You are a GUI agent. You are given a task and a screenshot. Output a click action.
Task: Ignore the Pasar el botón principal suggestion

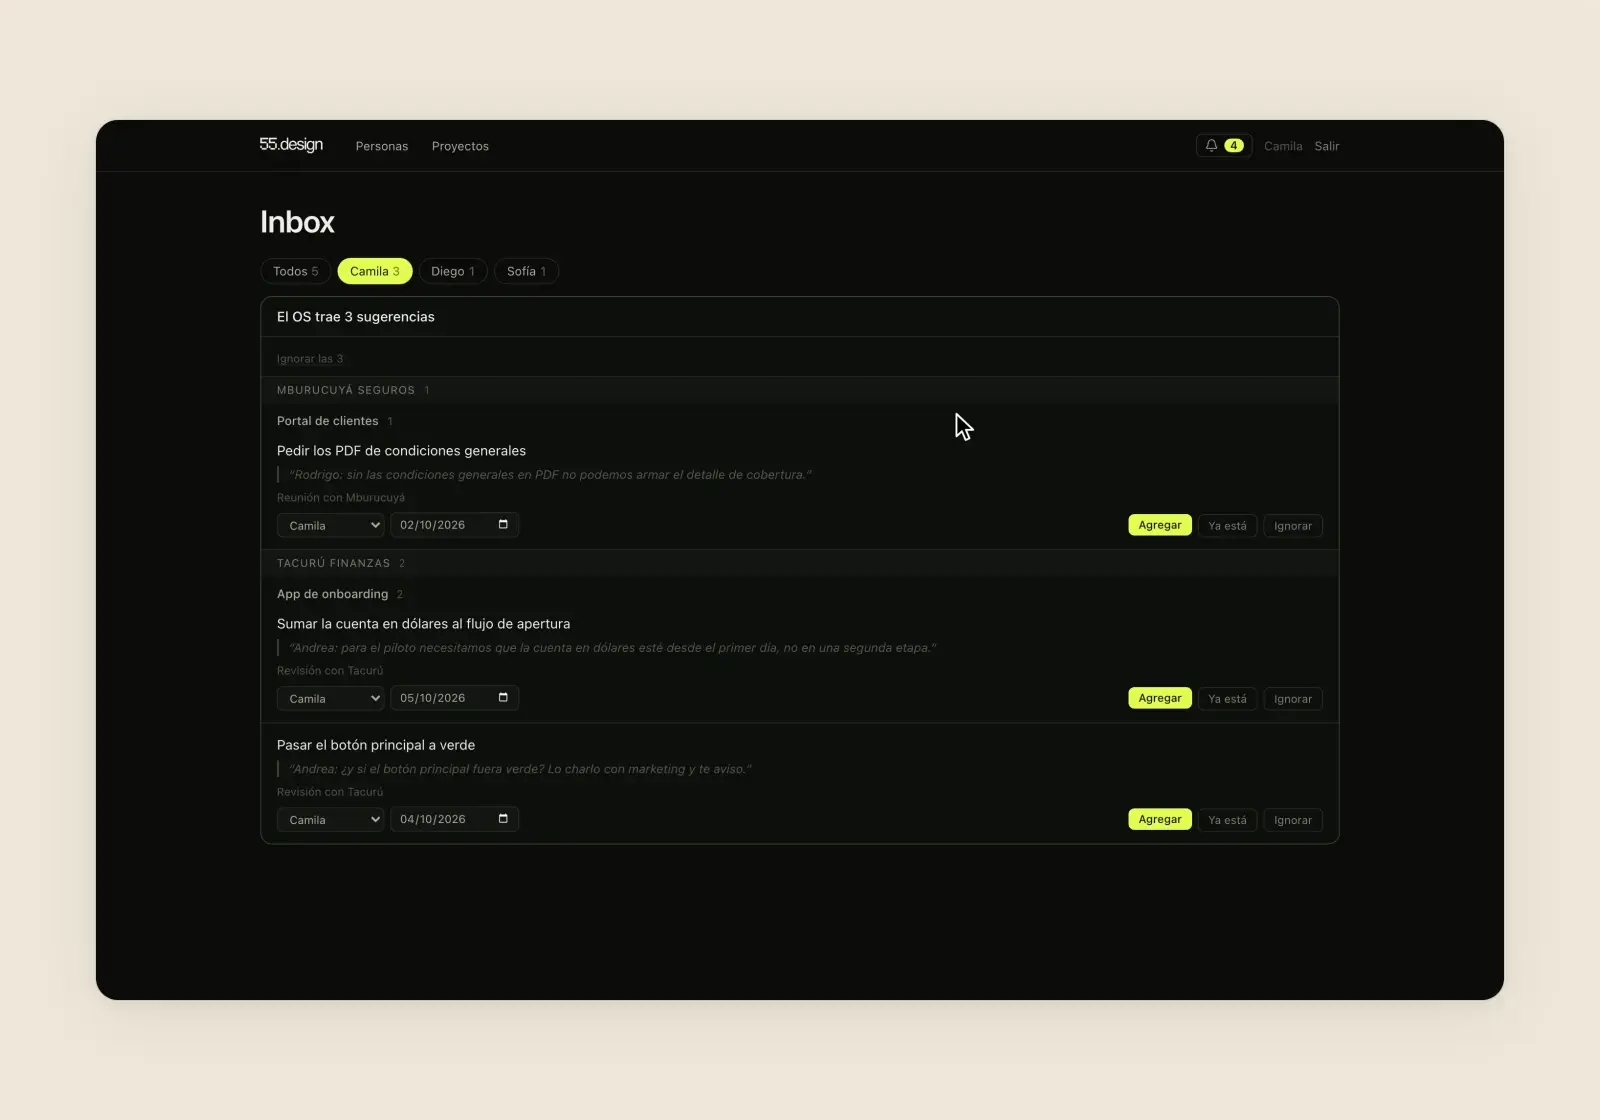click(x=1293, y=820)
